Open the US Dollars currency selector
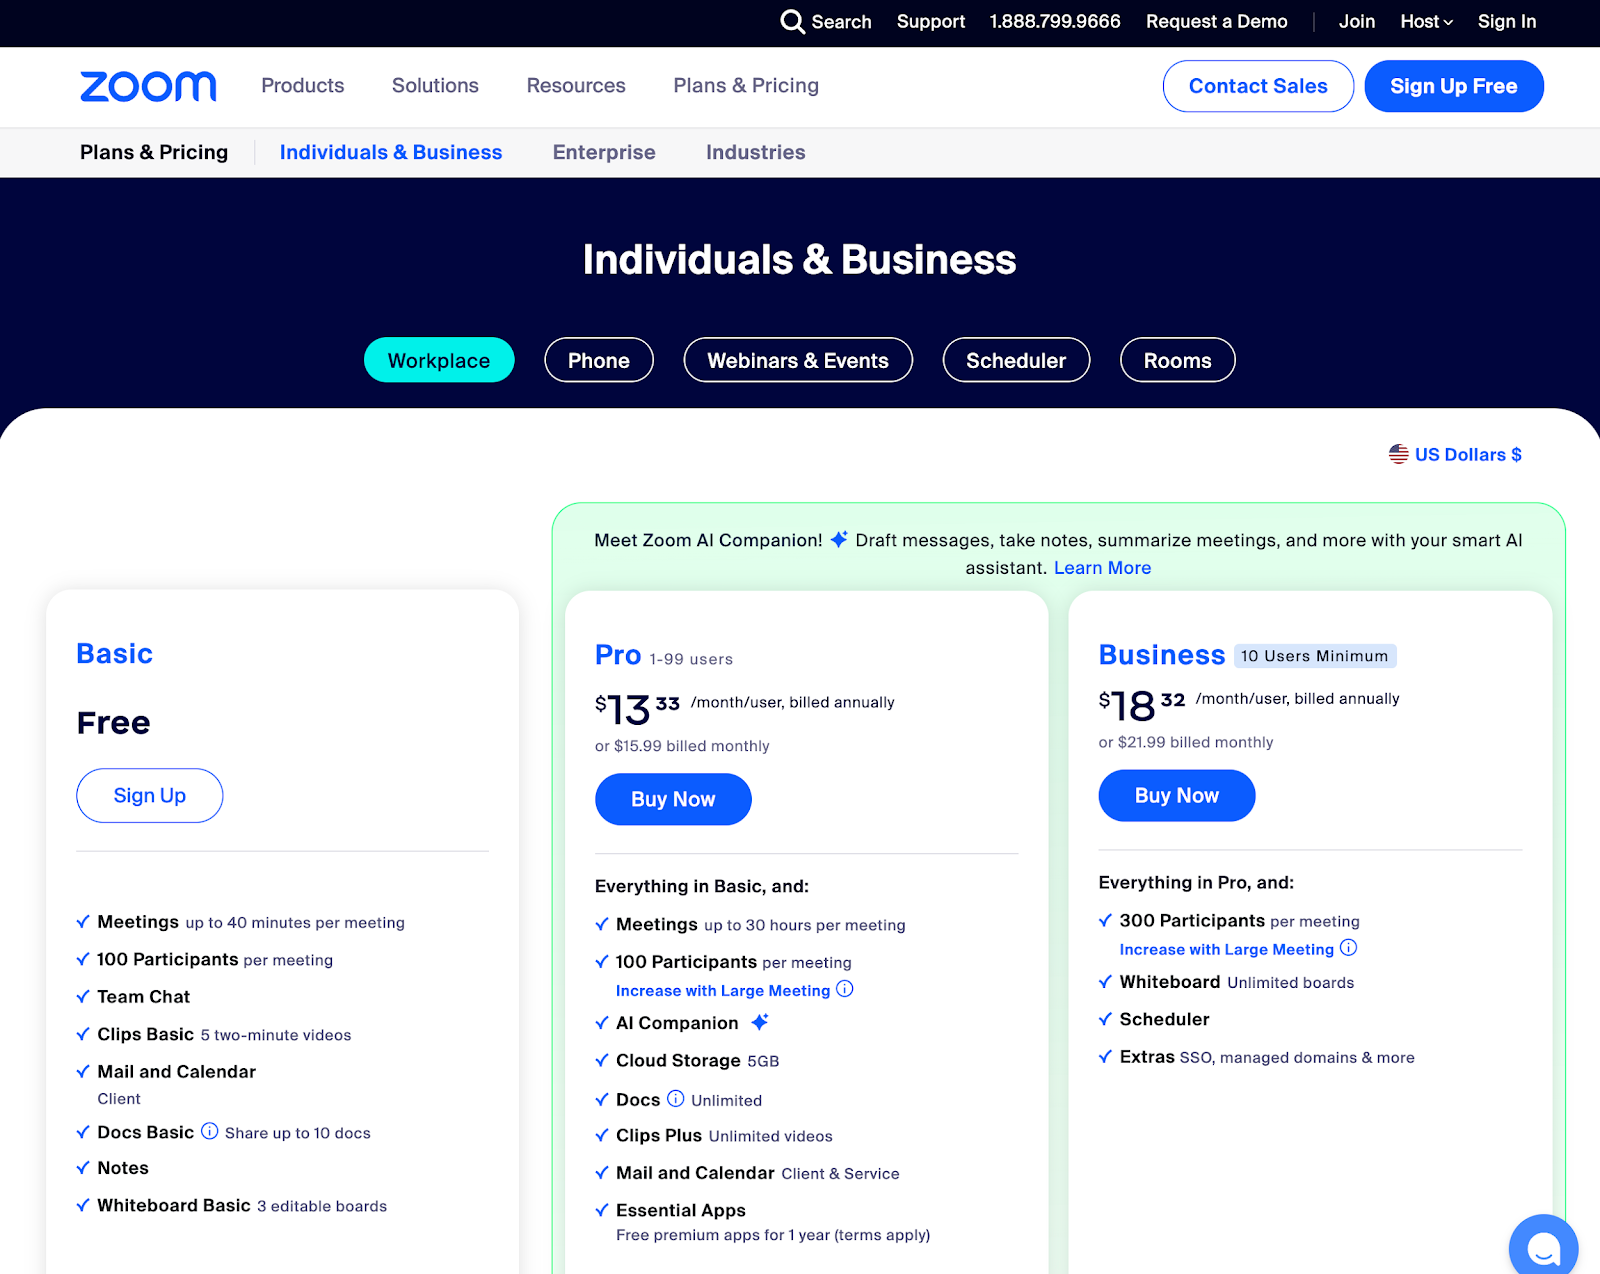 point(1467,453)
